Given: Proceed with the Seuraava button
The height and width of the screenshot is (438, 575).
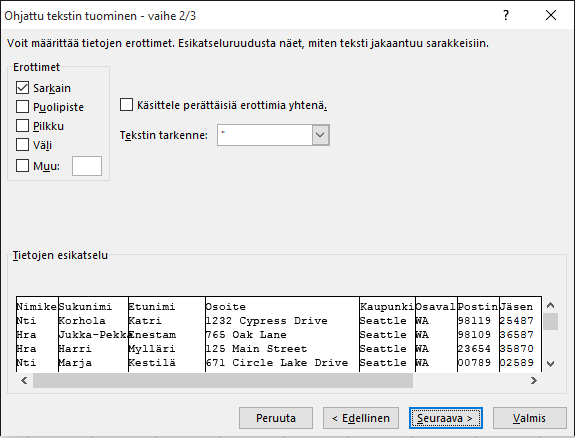Looking at the screenshot, I should click(446, 418).
